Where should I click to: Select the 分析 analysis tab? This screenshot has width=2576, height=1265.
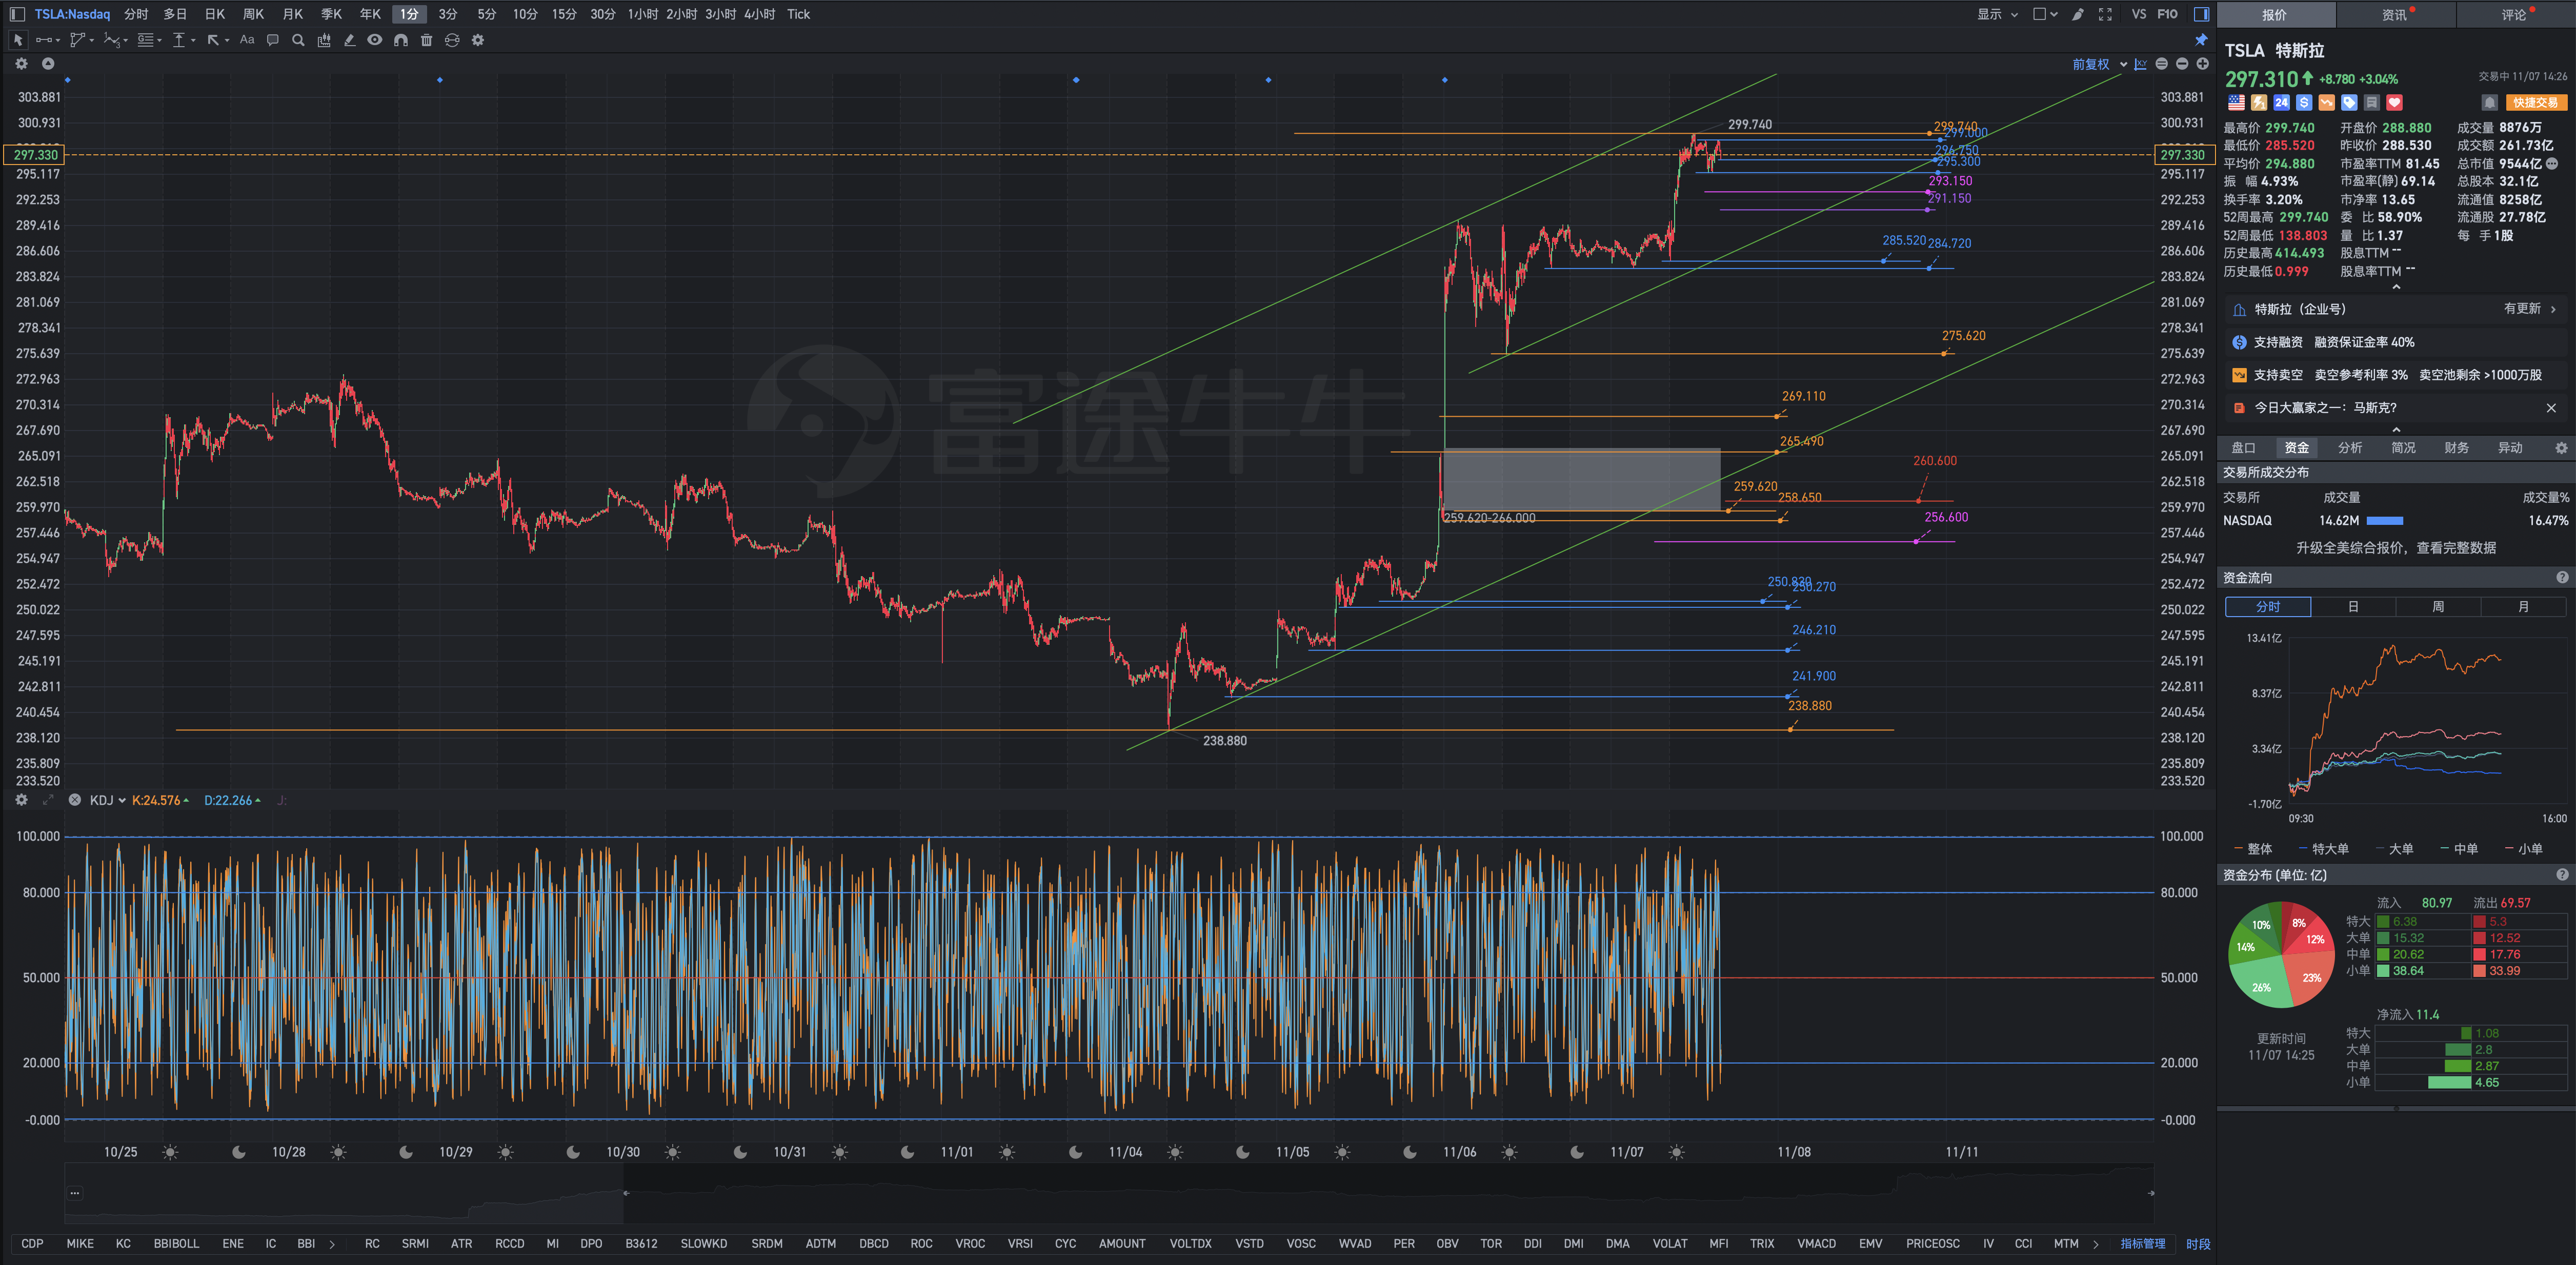click(2350, 448)
